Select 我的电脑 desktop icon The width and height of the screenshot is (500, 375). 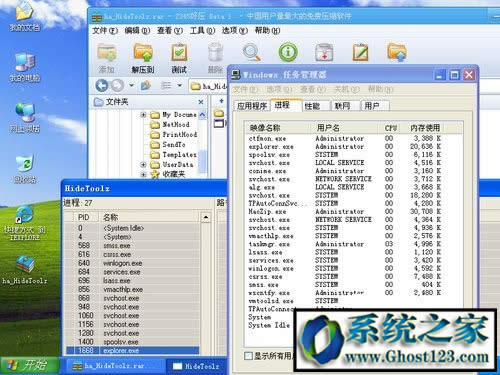tap(24, 68)
